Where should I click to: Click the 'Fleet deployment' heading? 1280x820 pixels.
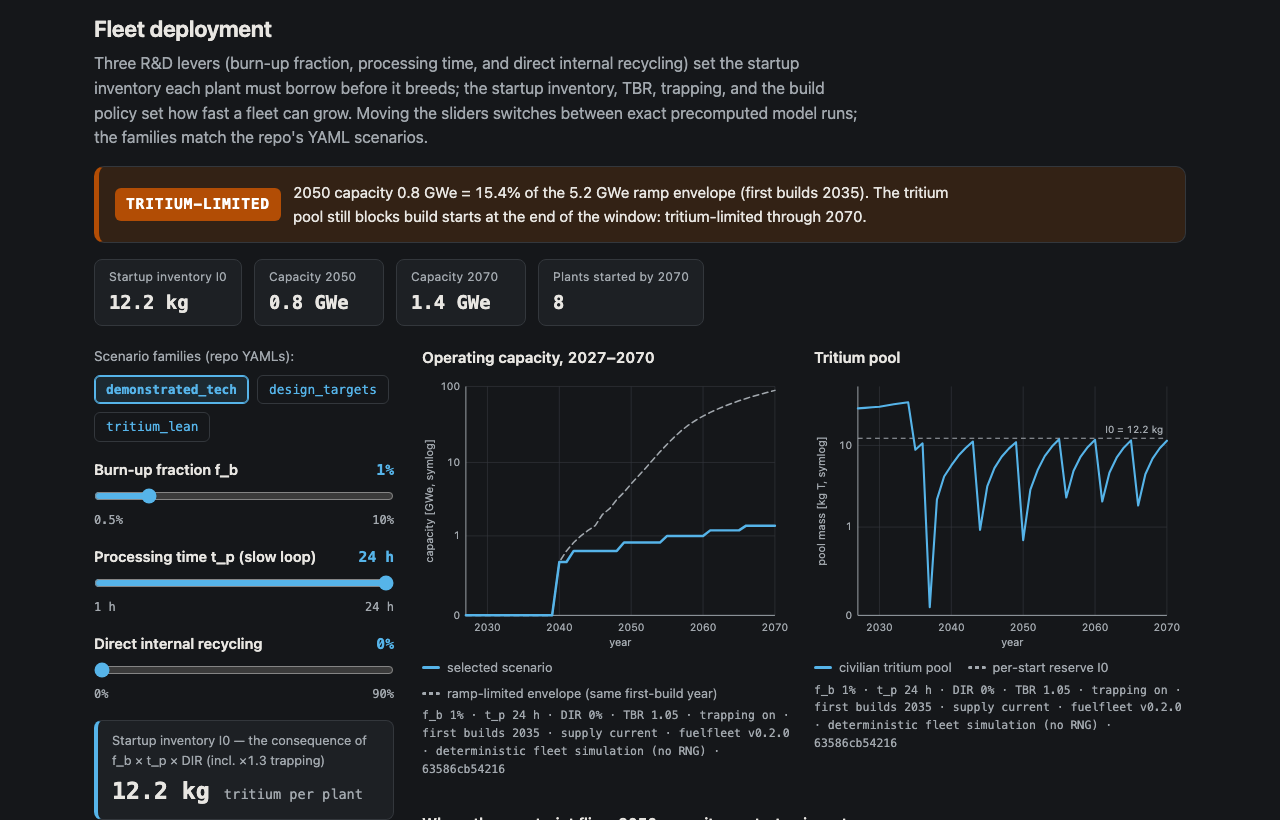pyautogui.click(x=183, y=30)
